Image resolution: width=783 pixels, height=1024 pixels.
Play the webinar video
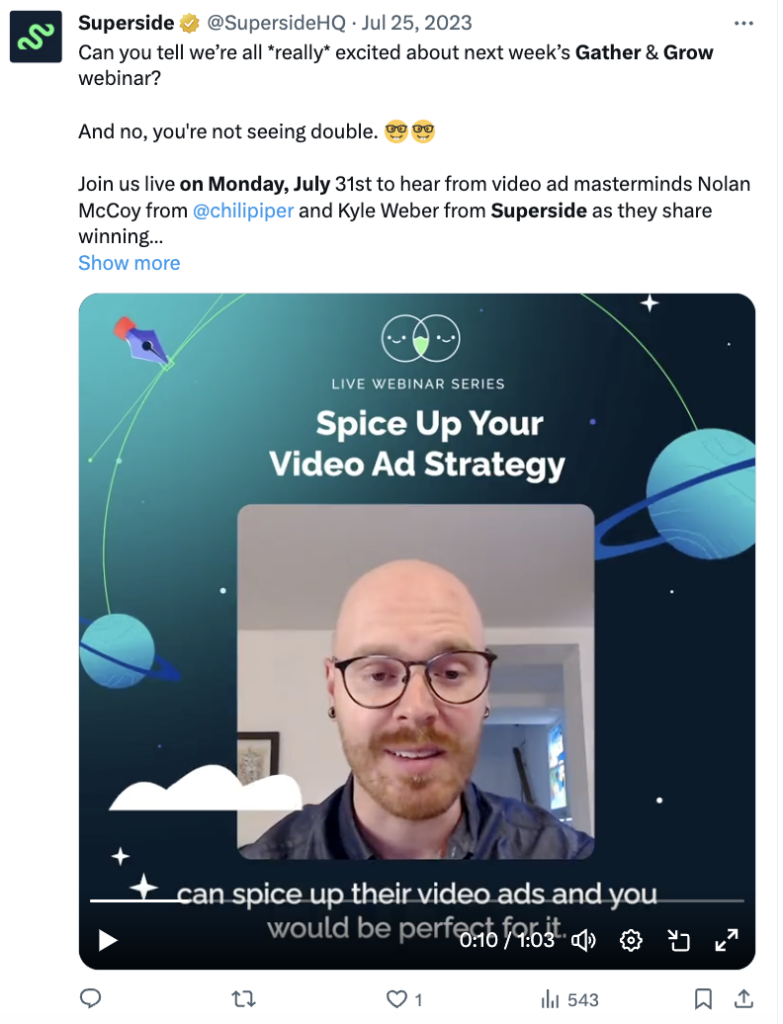pos(108,940)
